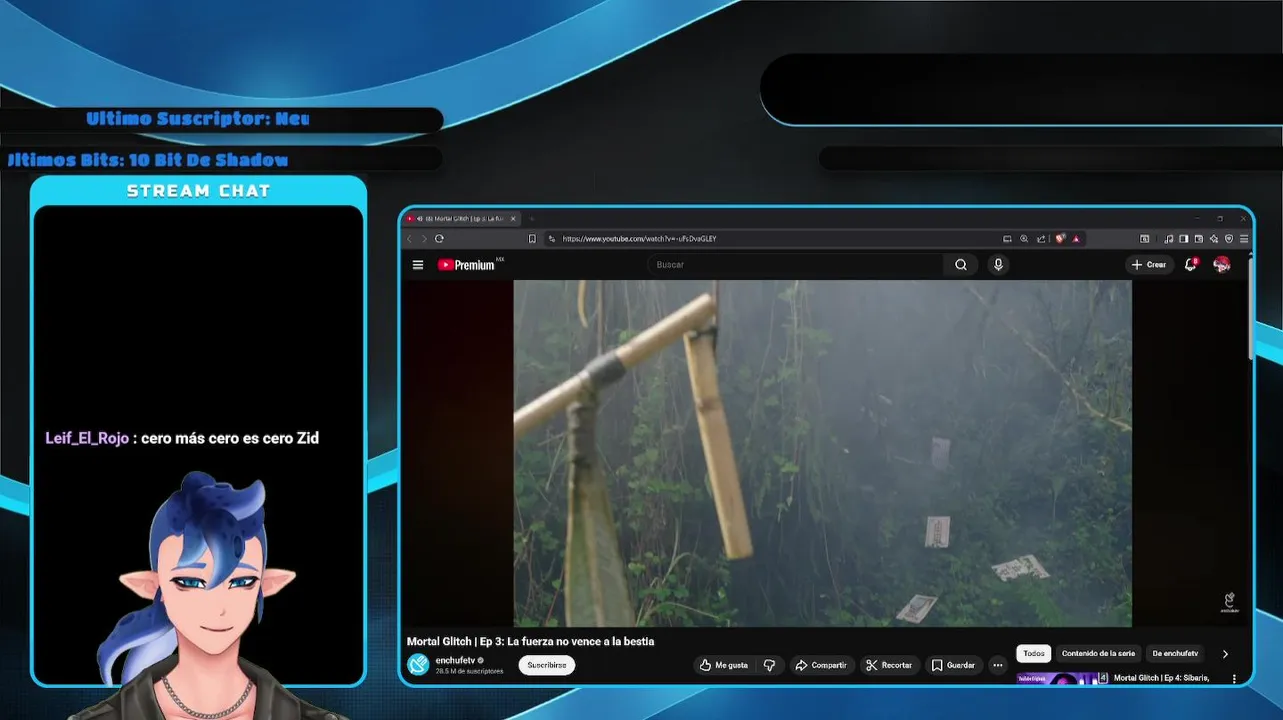Click the Compartir share button
This screenshot has width=1283, height=720.
820,665
